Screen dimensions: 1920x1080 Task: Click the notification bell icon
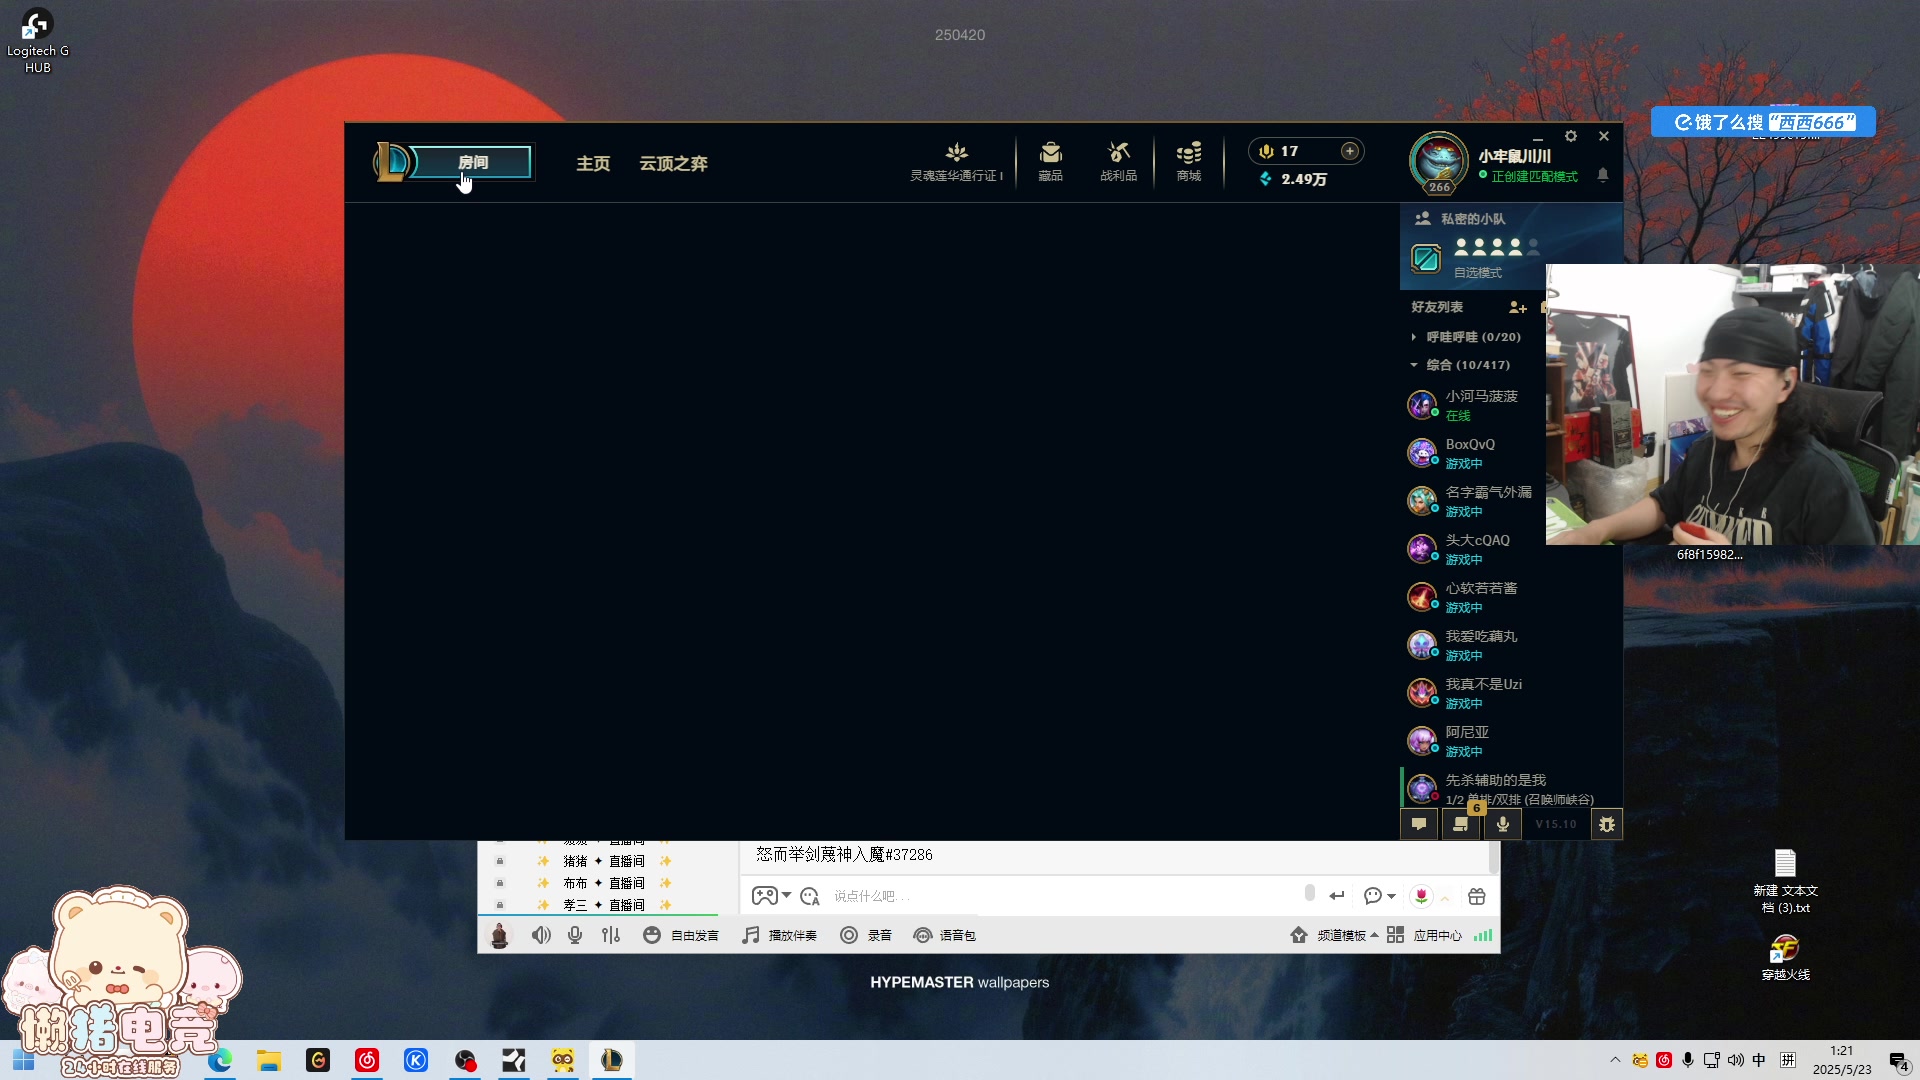click(1603, 175)
